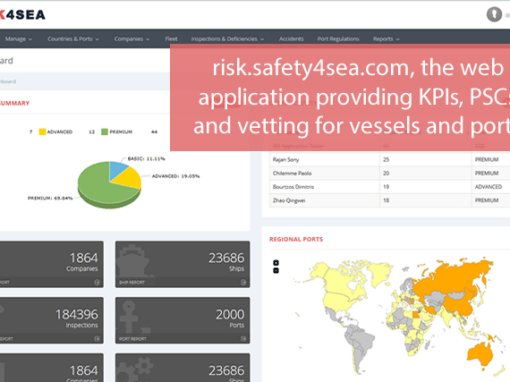
Task: Open the 1864 Companies tile
Action: click(x=51, y=264)
